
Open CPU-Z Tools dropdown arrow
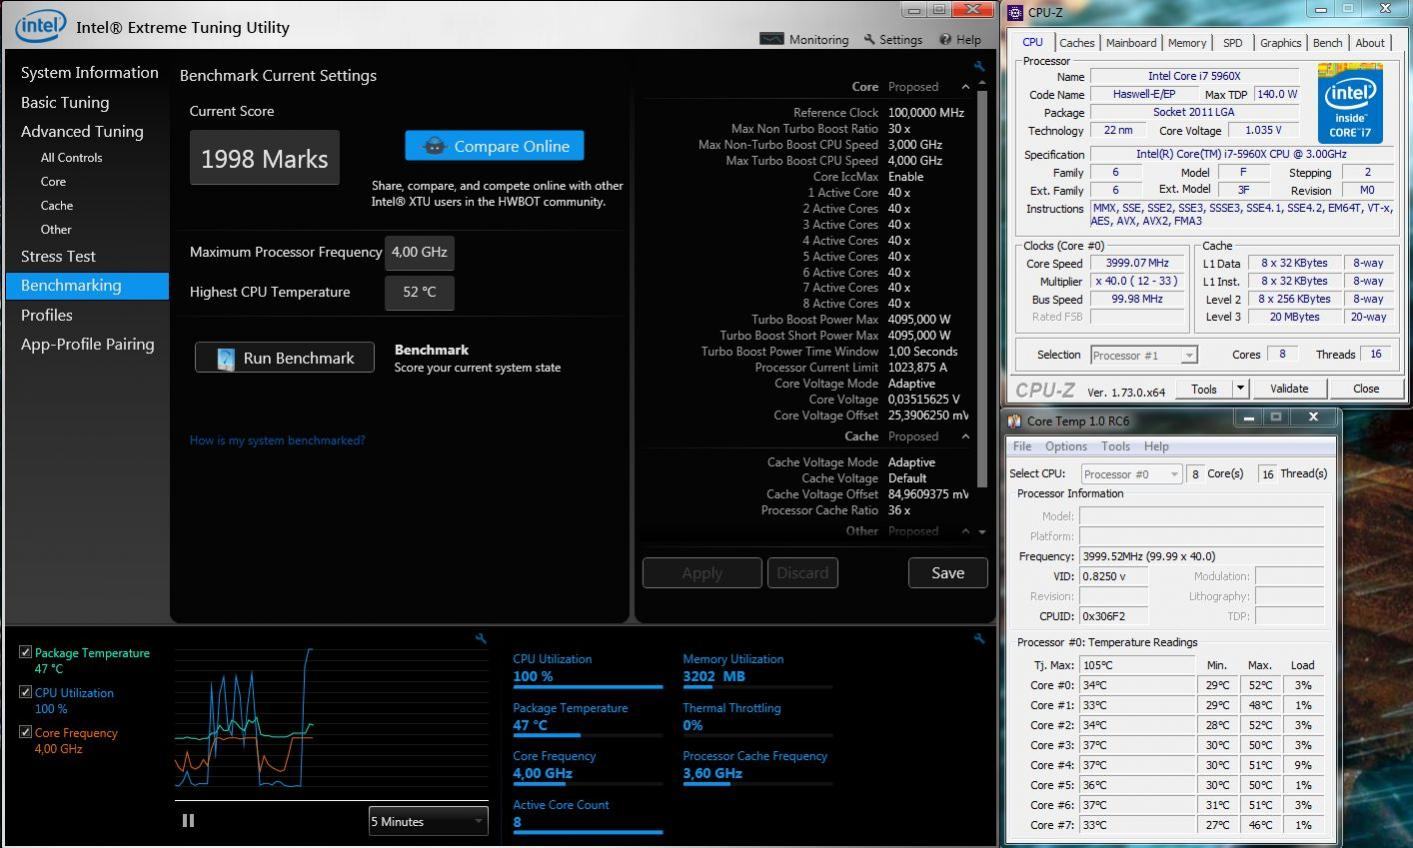1240,388
